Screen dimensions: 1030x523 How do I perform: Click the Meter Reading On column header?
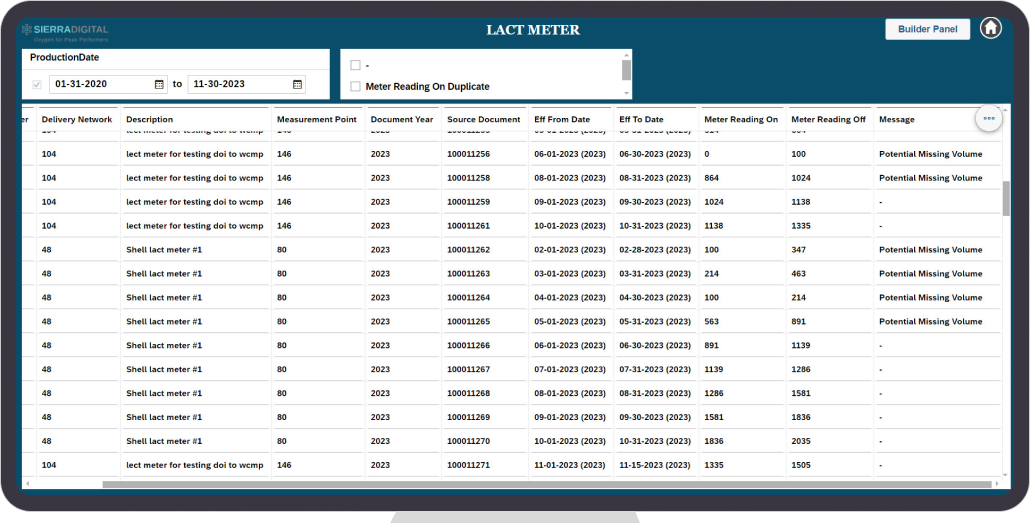pyautogui.click(x=740, y=119)
